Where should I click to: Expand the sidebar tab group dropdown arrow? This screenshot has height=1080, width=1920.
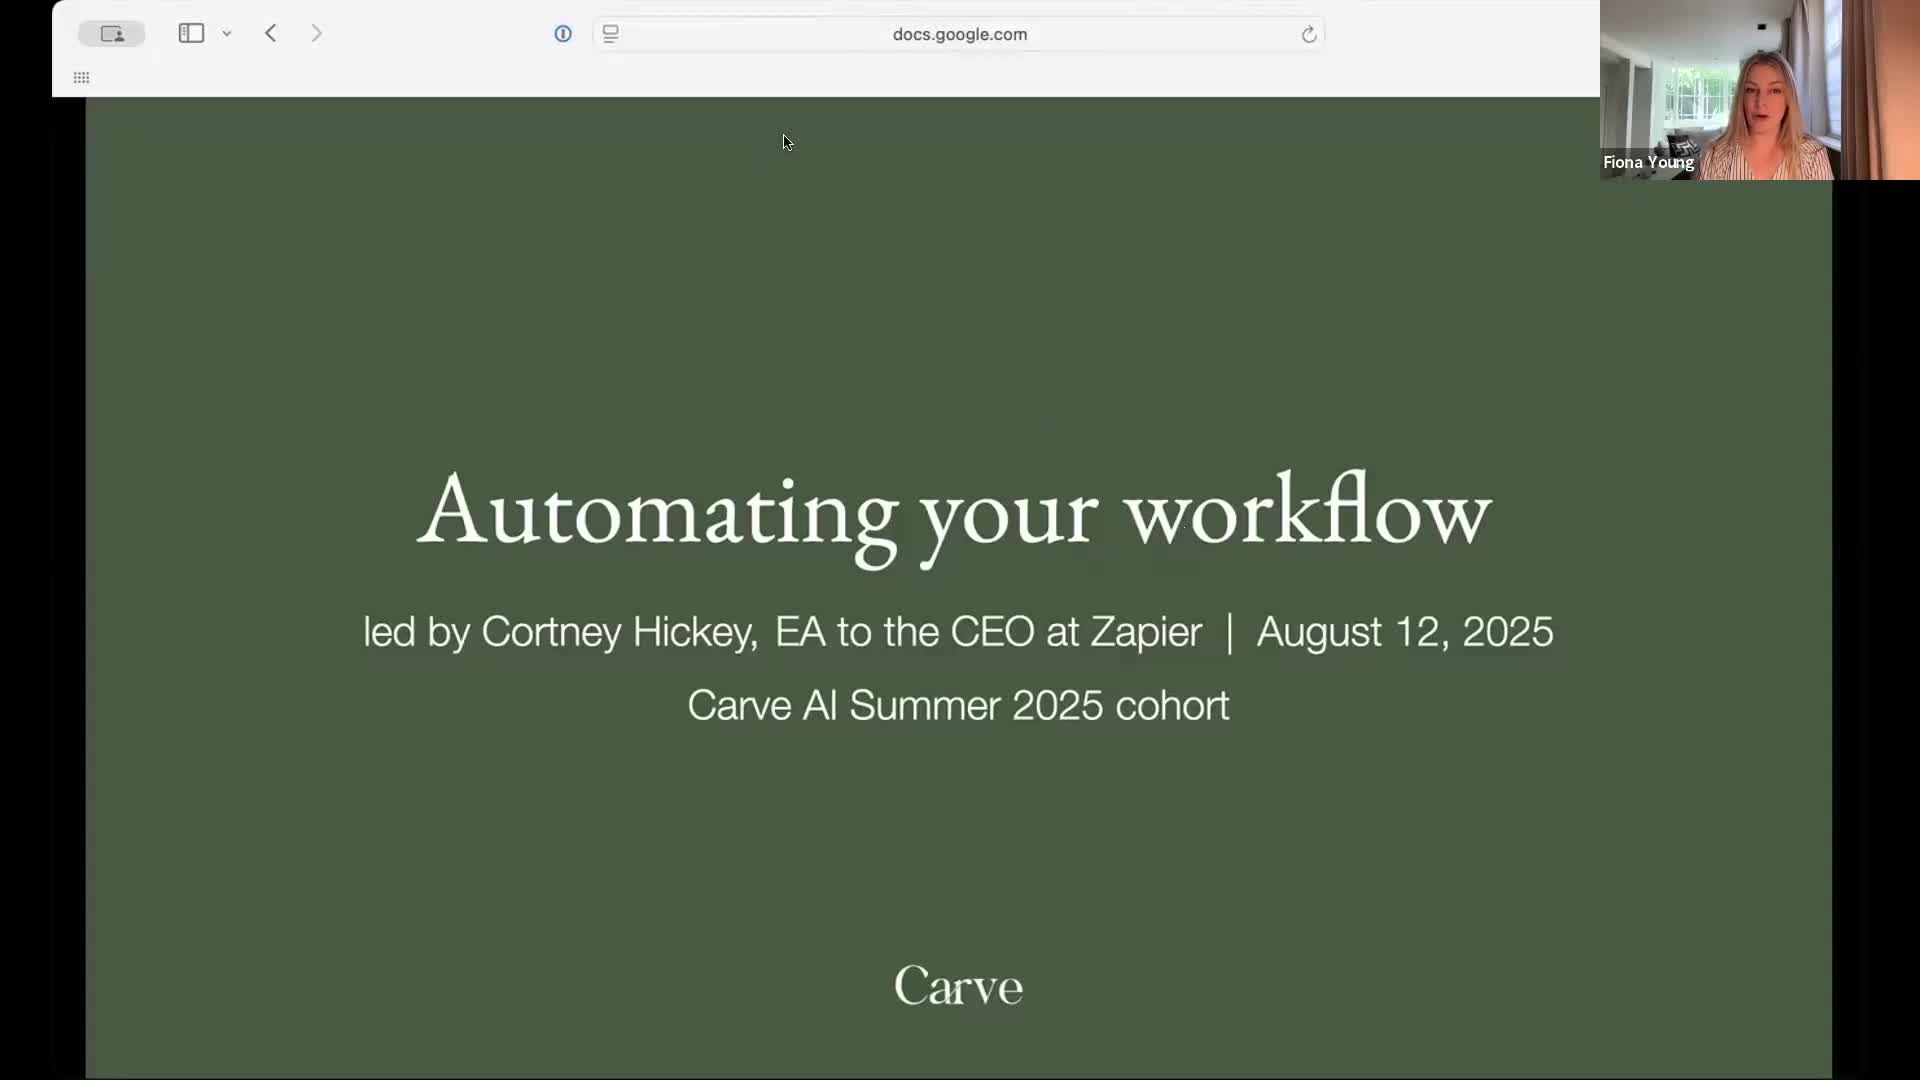227,34
